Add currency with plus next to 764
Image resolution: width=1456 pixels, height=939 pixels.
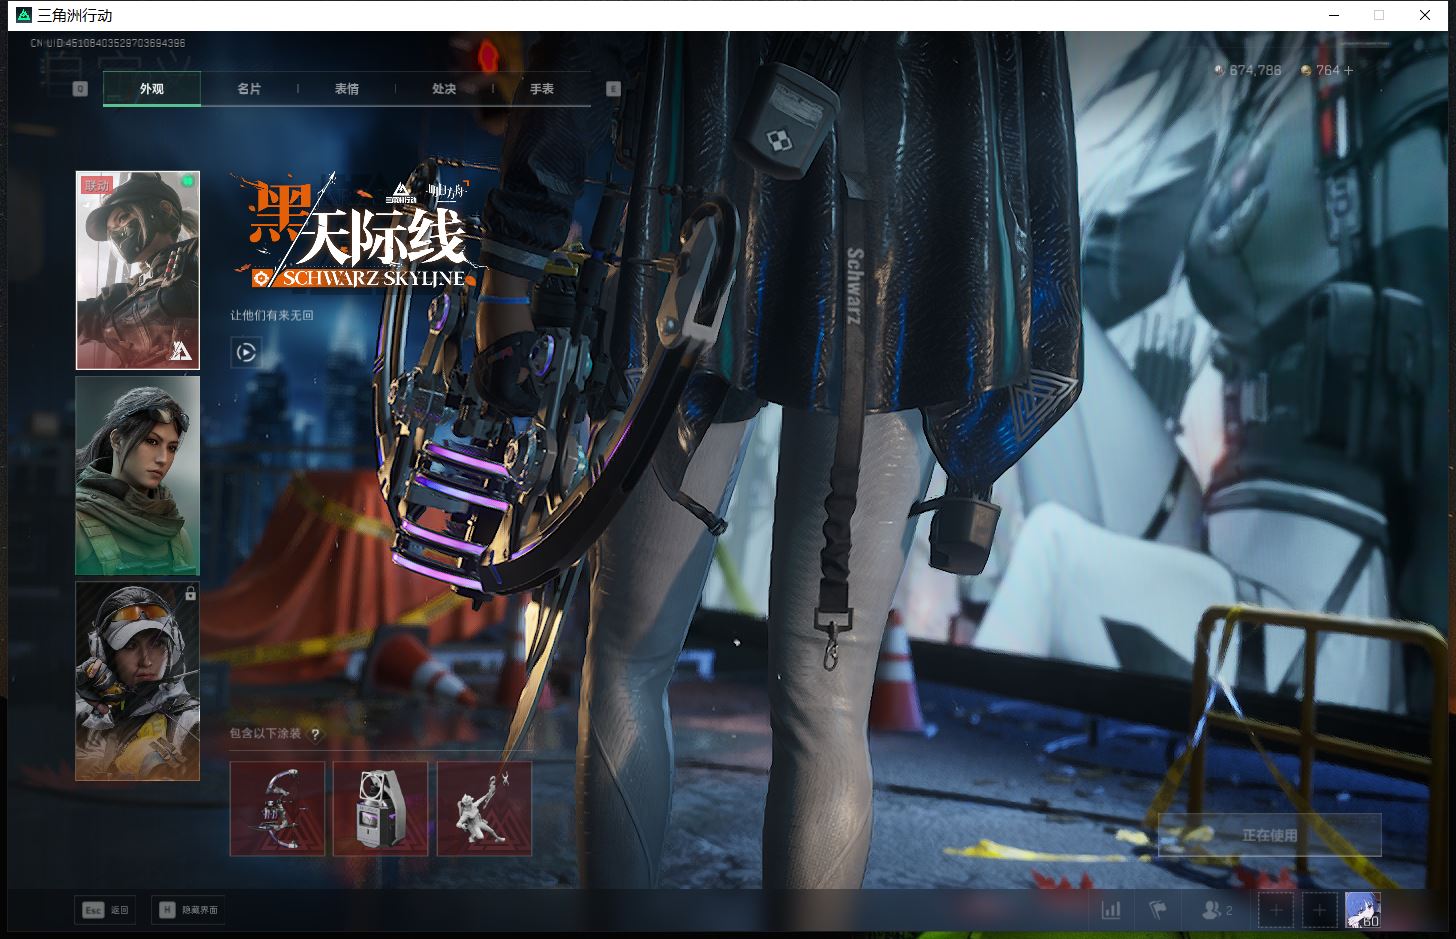tap(1349, 70)
